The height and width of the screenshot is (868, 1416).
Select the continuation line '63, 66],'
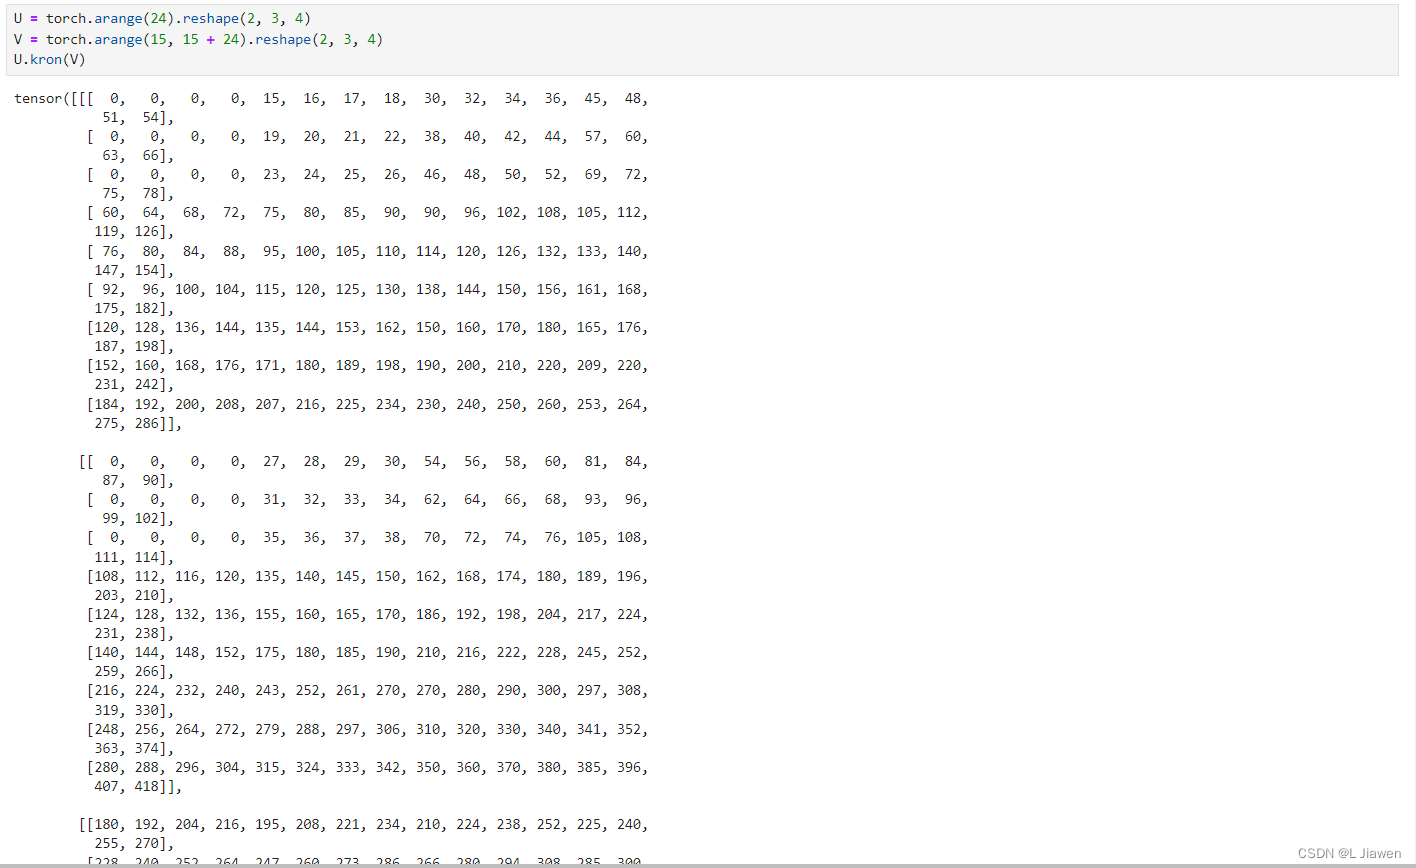(x=138, y=155)
